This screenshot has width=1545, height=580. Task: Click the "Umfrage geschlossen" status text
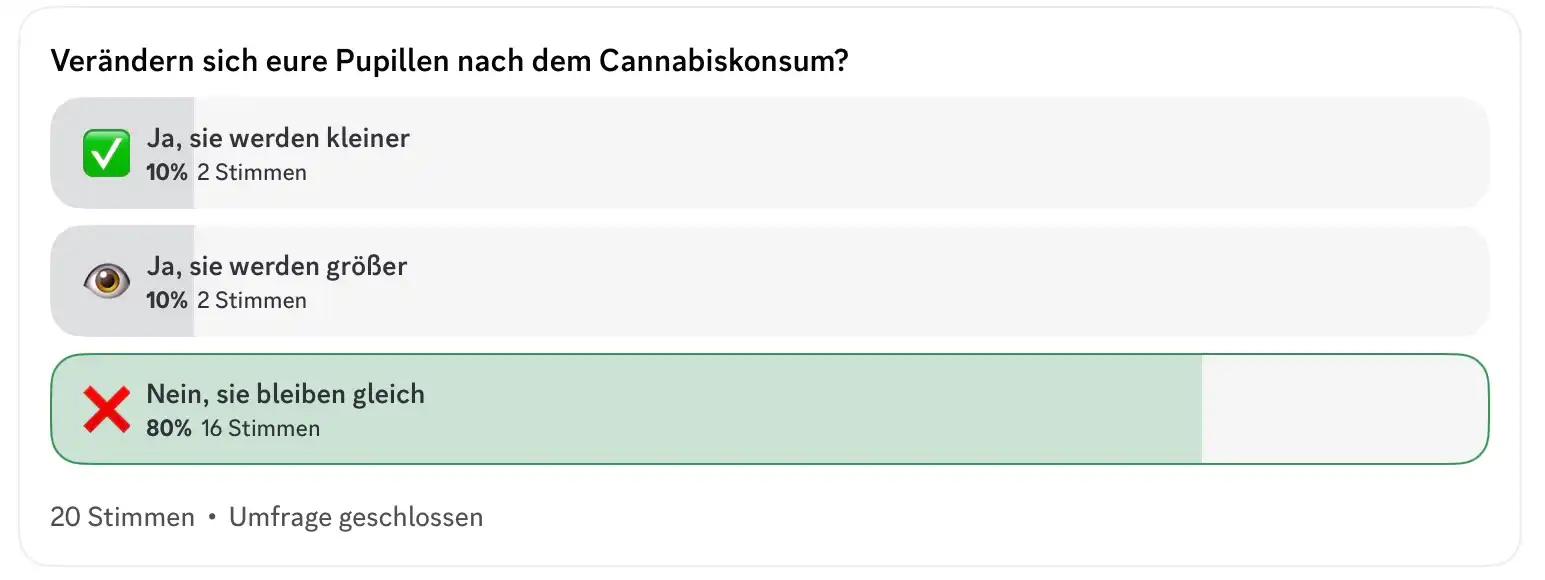356,517
